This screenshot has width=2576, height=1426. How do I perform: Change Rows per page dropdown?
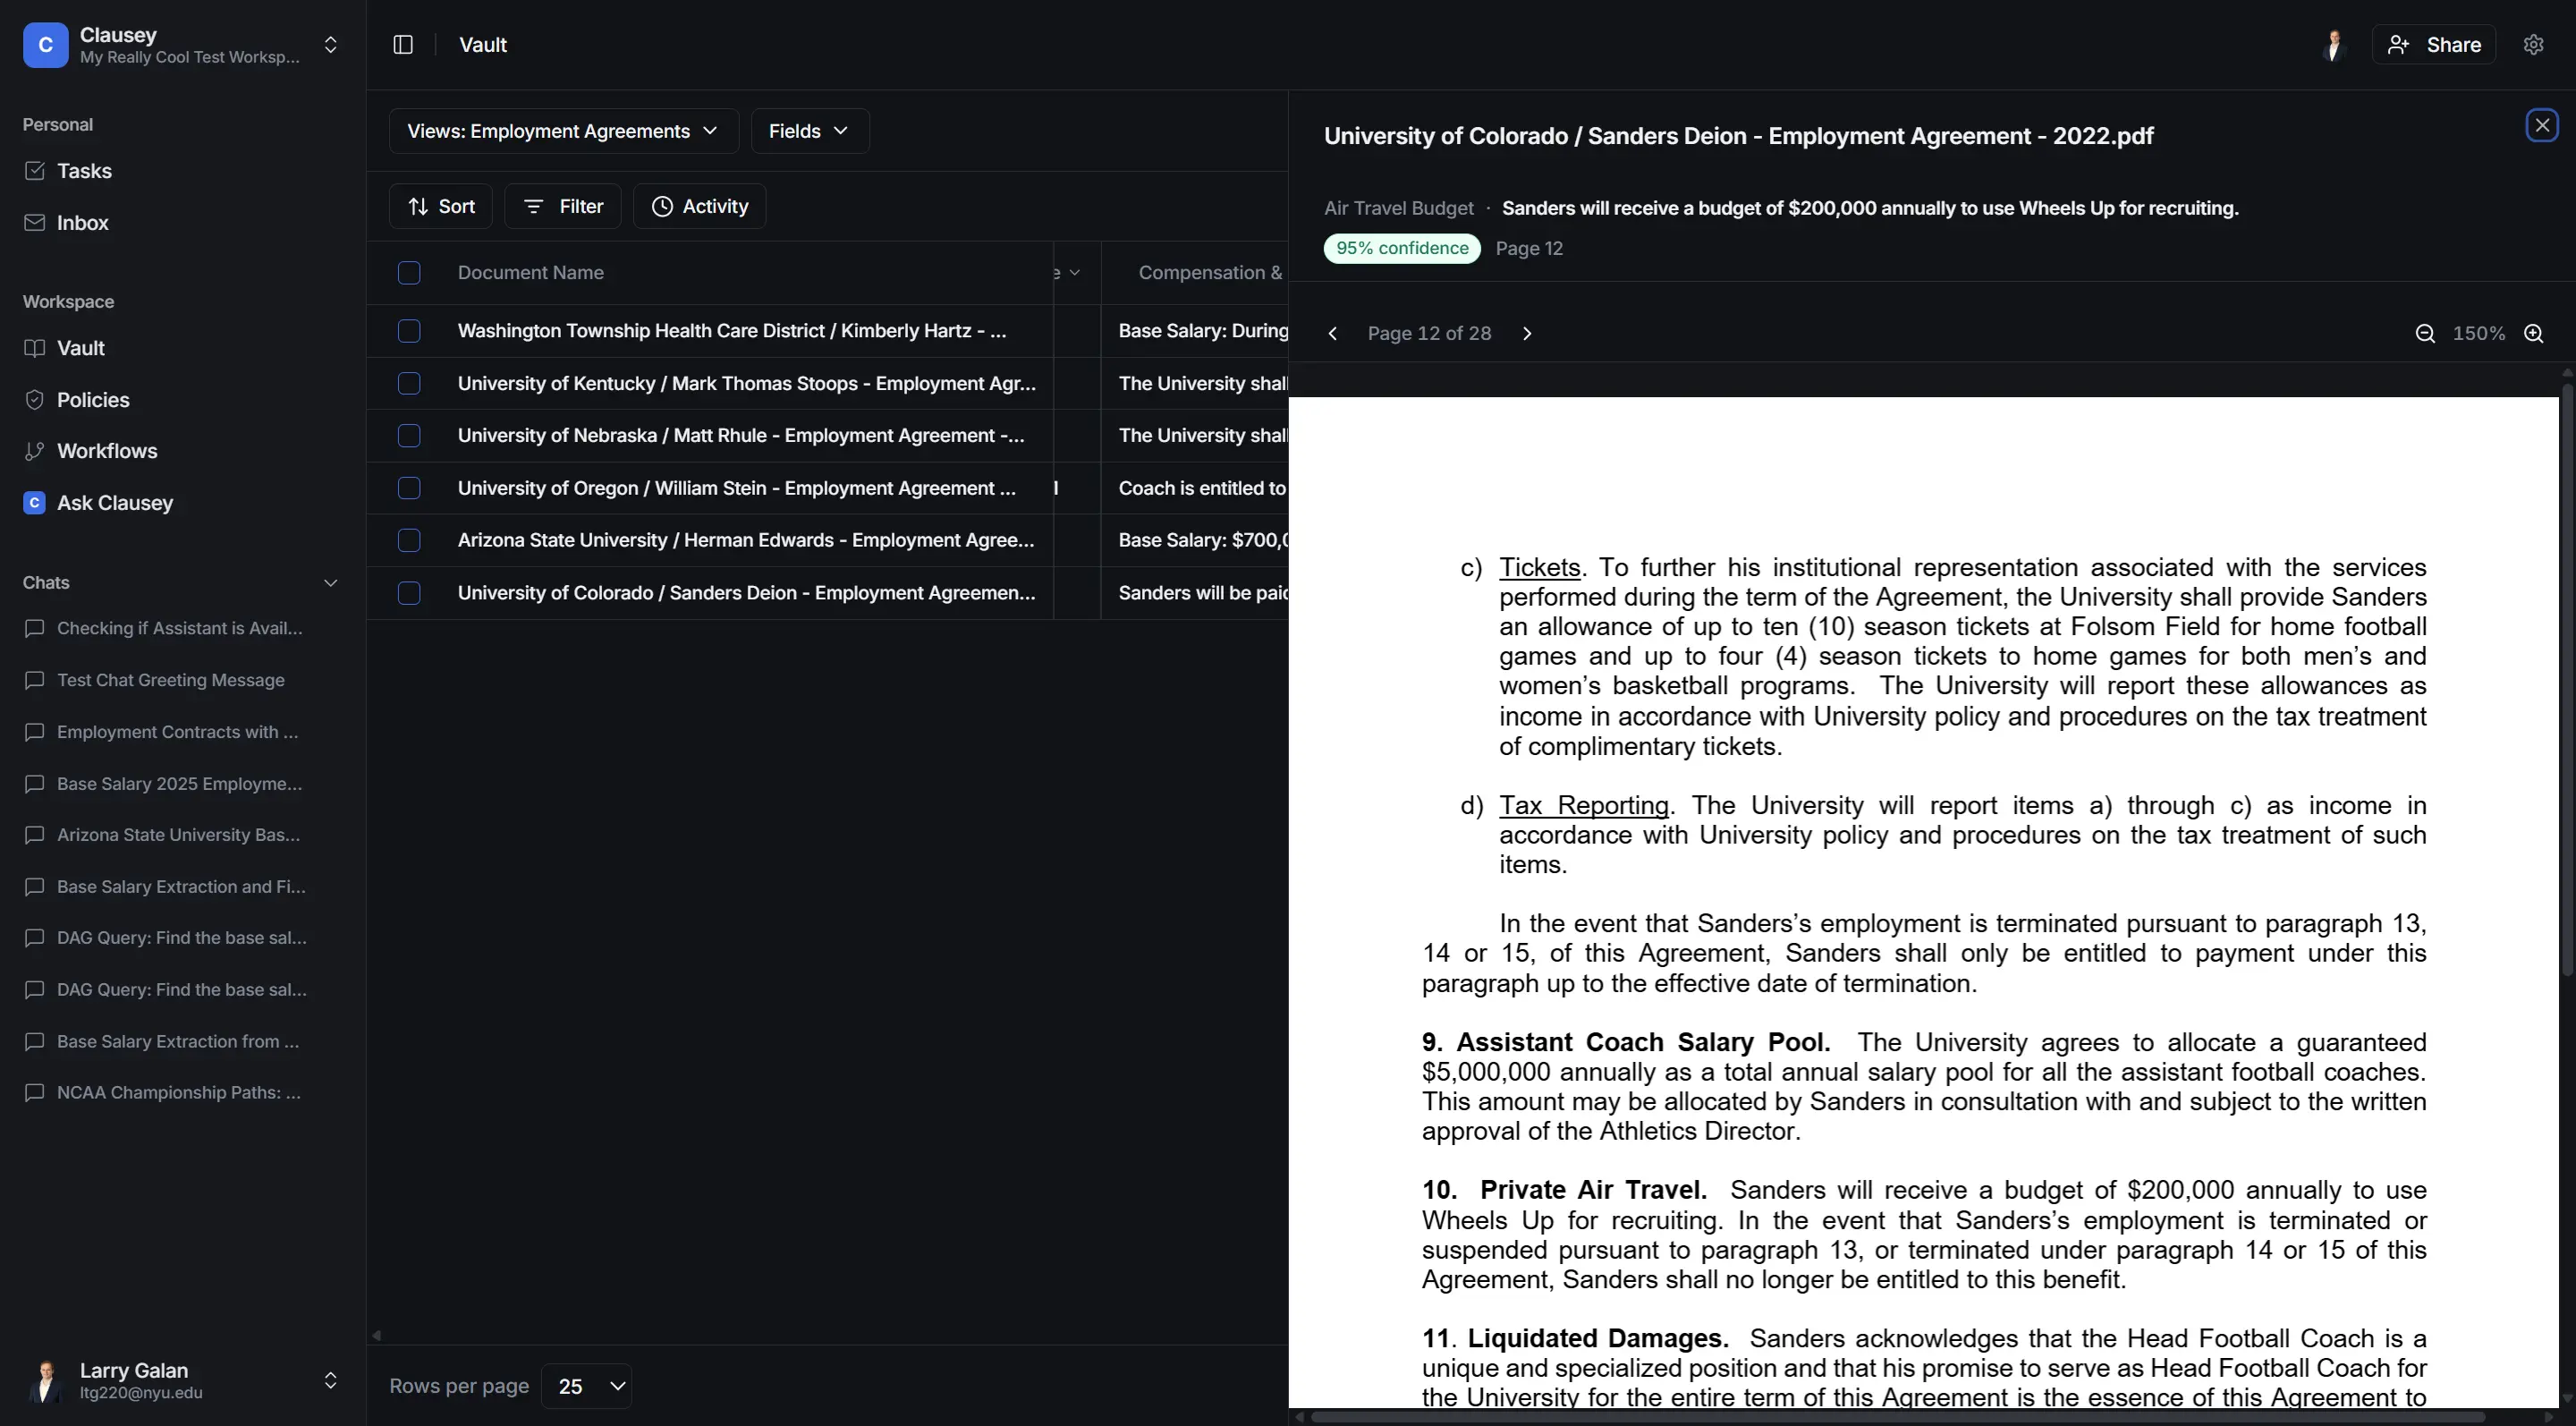[587, 1386]
